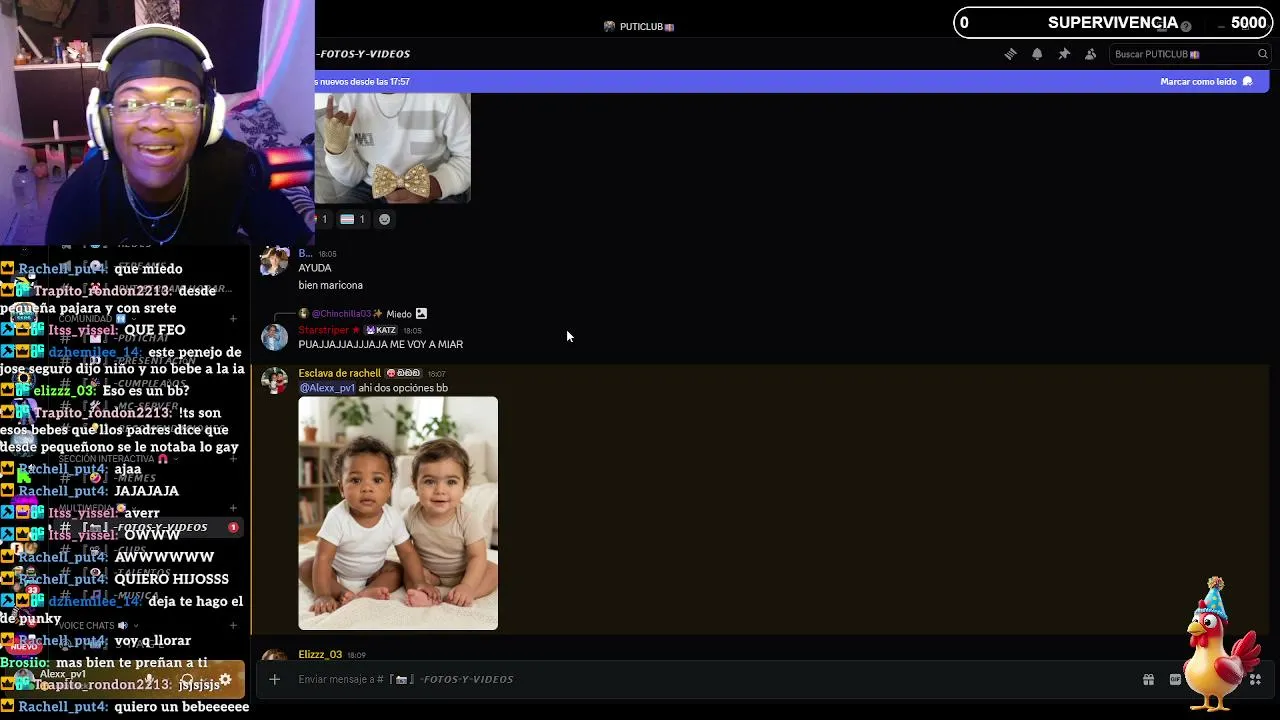This screenshot has width=1280, height=720.
Task: Click the PUTICLUB server title
Action: pyautogui.click(x=640, y=26)
